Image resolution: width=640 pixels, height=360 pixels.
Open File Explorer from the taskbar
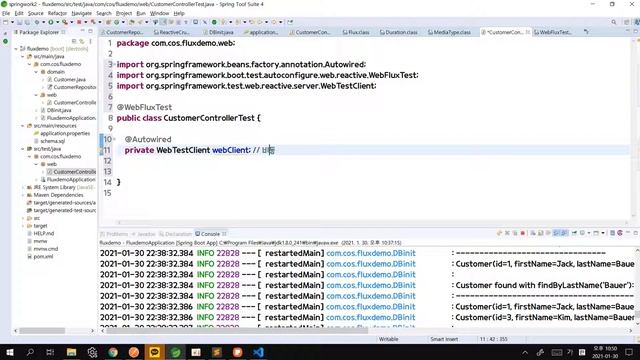(71, 352)
